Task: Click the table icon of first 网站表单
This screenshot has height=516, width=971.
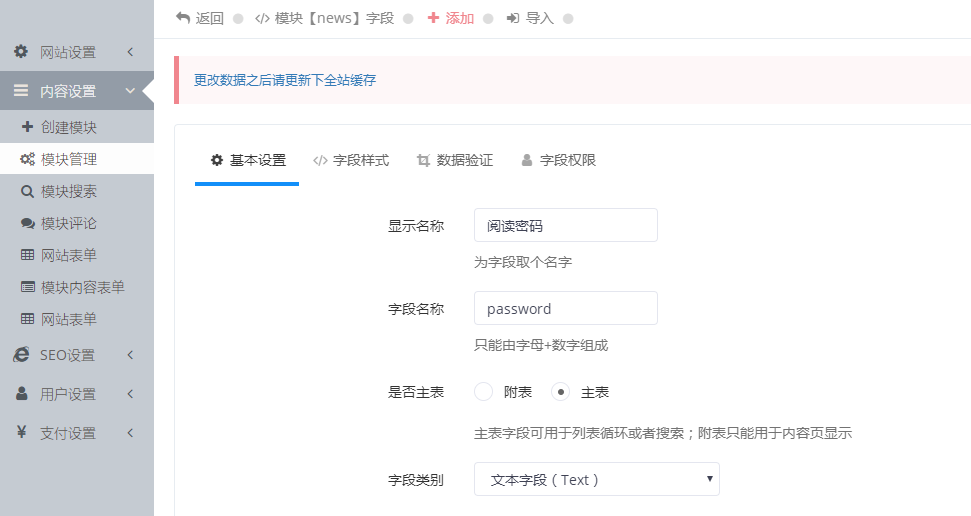Action: point(27,255)
